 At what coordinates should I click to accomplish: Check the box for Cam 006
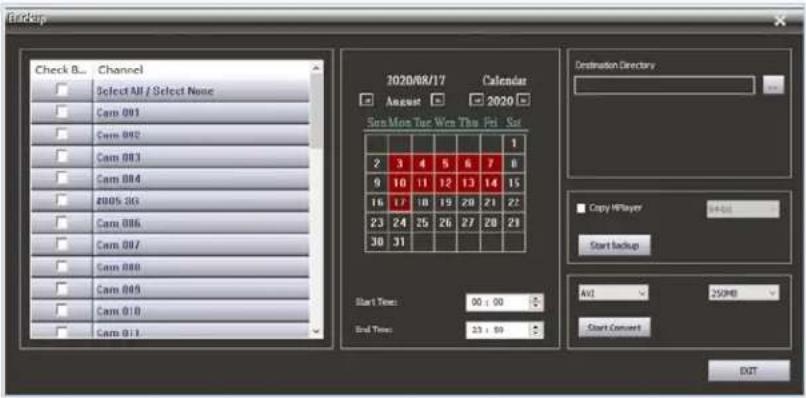coord(62,223)
